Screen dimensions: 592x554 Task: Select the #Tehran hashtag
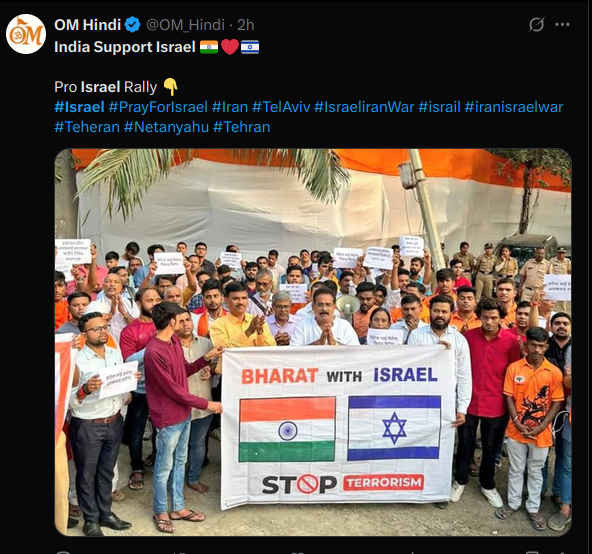click(x=242, y=127)
